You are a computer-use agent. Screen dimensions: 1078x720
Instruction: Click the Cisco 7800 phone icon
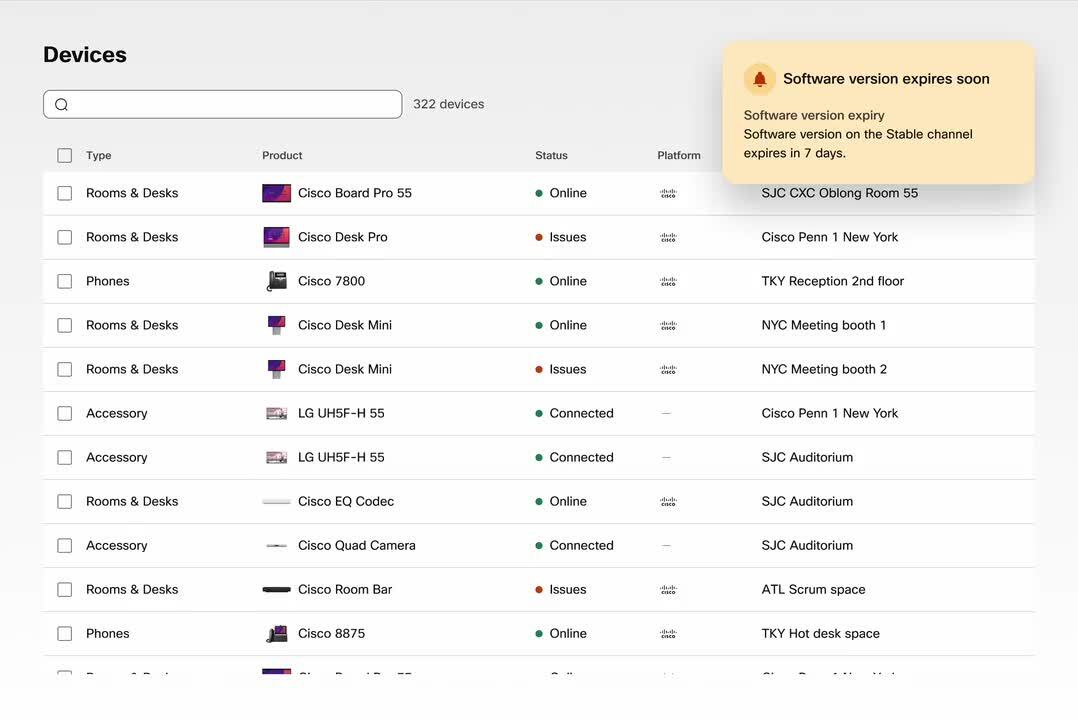pos(276,281)
